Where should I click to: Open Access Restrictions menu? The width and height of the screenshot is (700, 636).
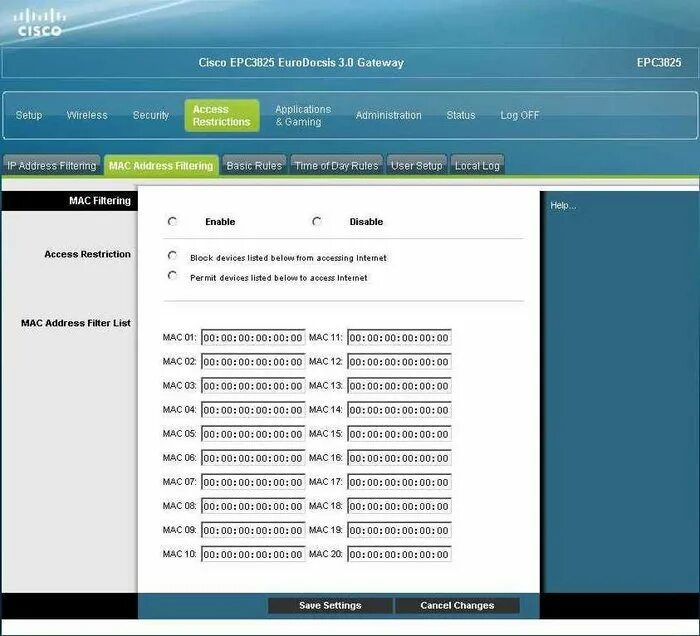tap(222, 116)
